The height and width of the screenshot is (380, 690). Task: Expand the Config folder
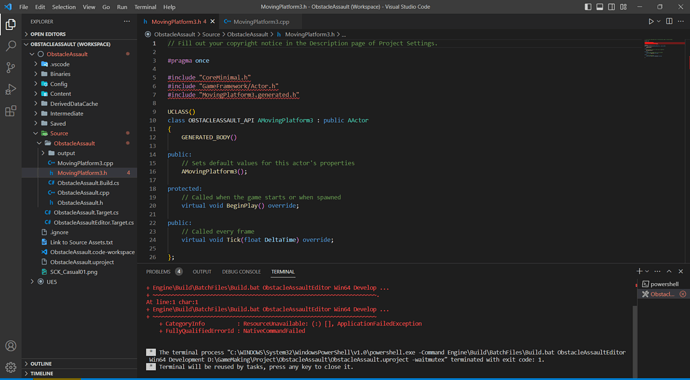tap(79, 84)
